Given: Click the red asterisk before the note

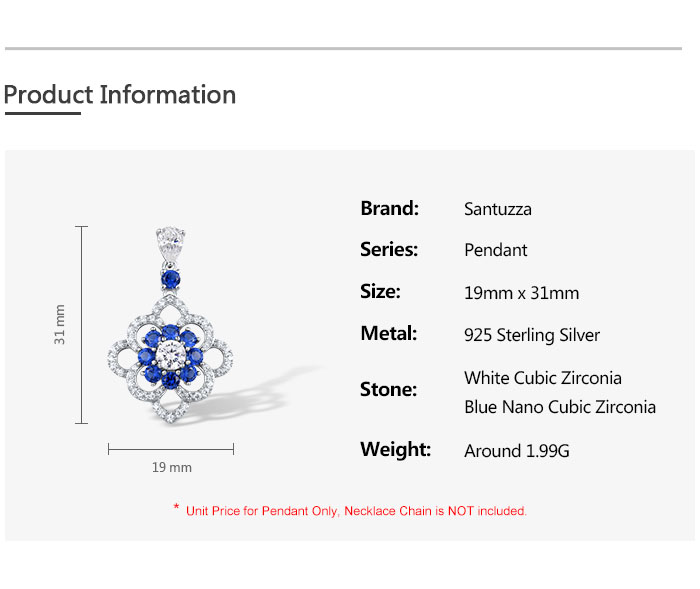Looking at the screenshot, I should pyautogui.click(x=176, y=509).
